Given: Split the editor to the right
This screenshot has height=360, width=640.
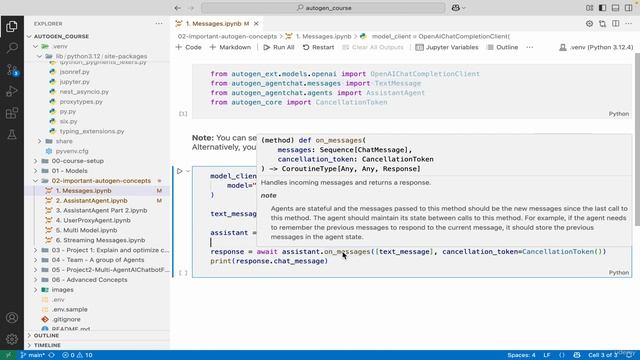Looking at the screenshot, I should (616, 24).
